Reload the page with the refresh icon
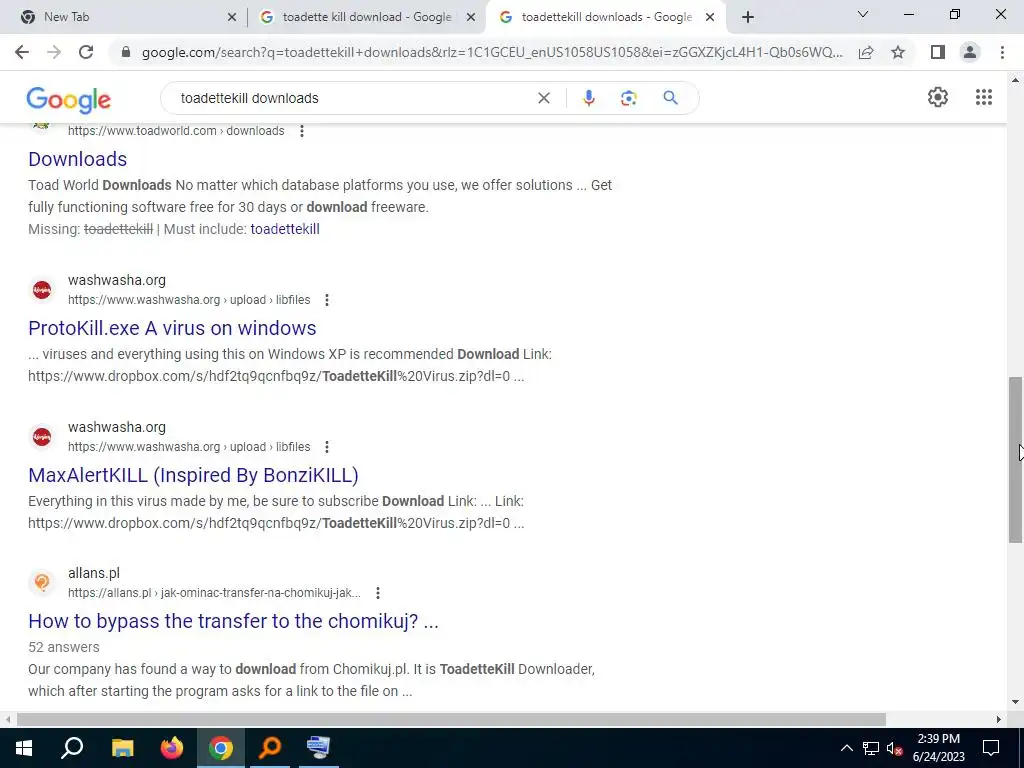The image size is (1024, 768). click(86, 52)
